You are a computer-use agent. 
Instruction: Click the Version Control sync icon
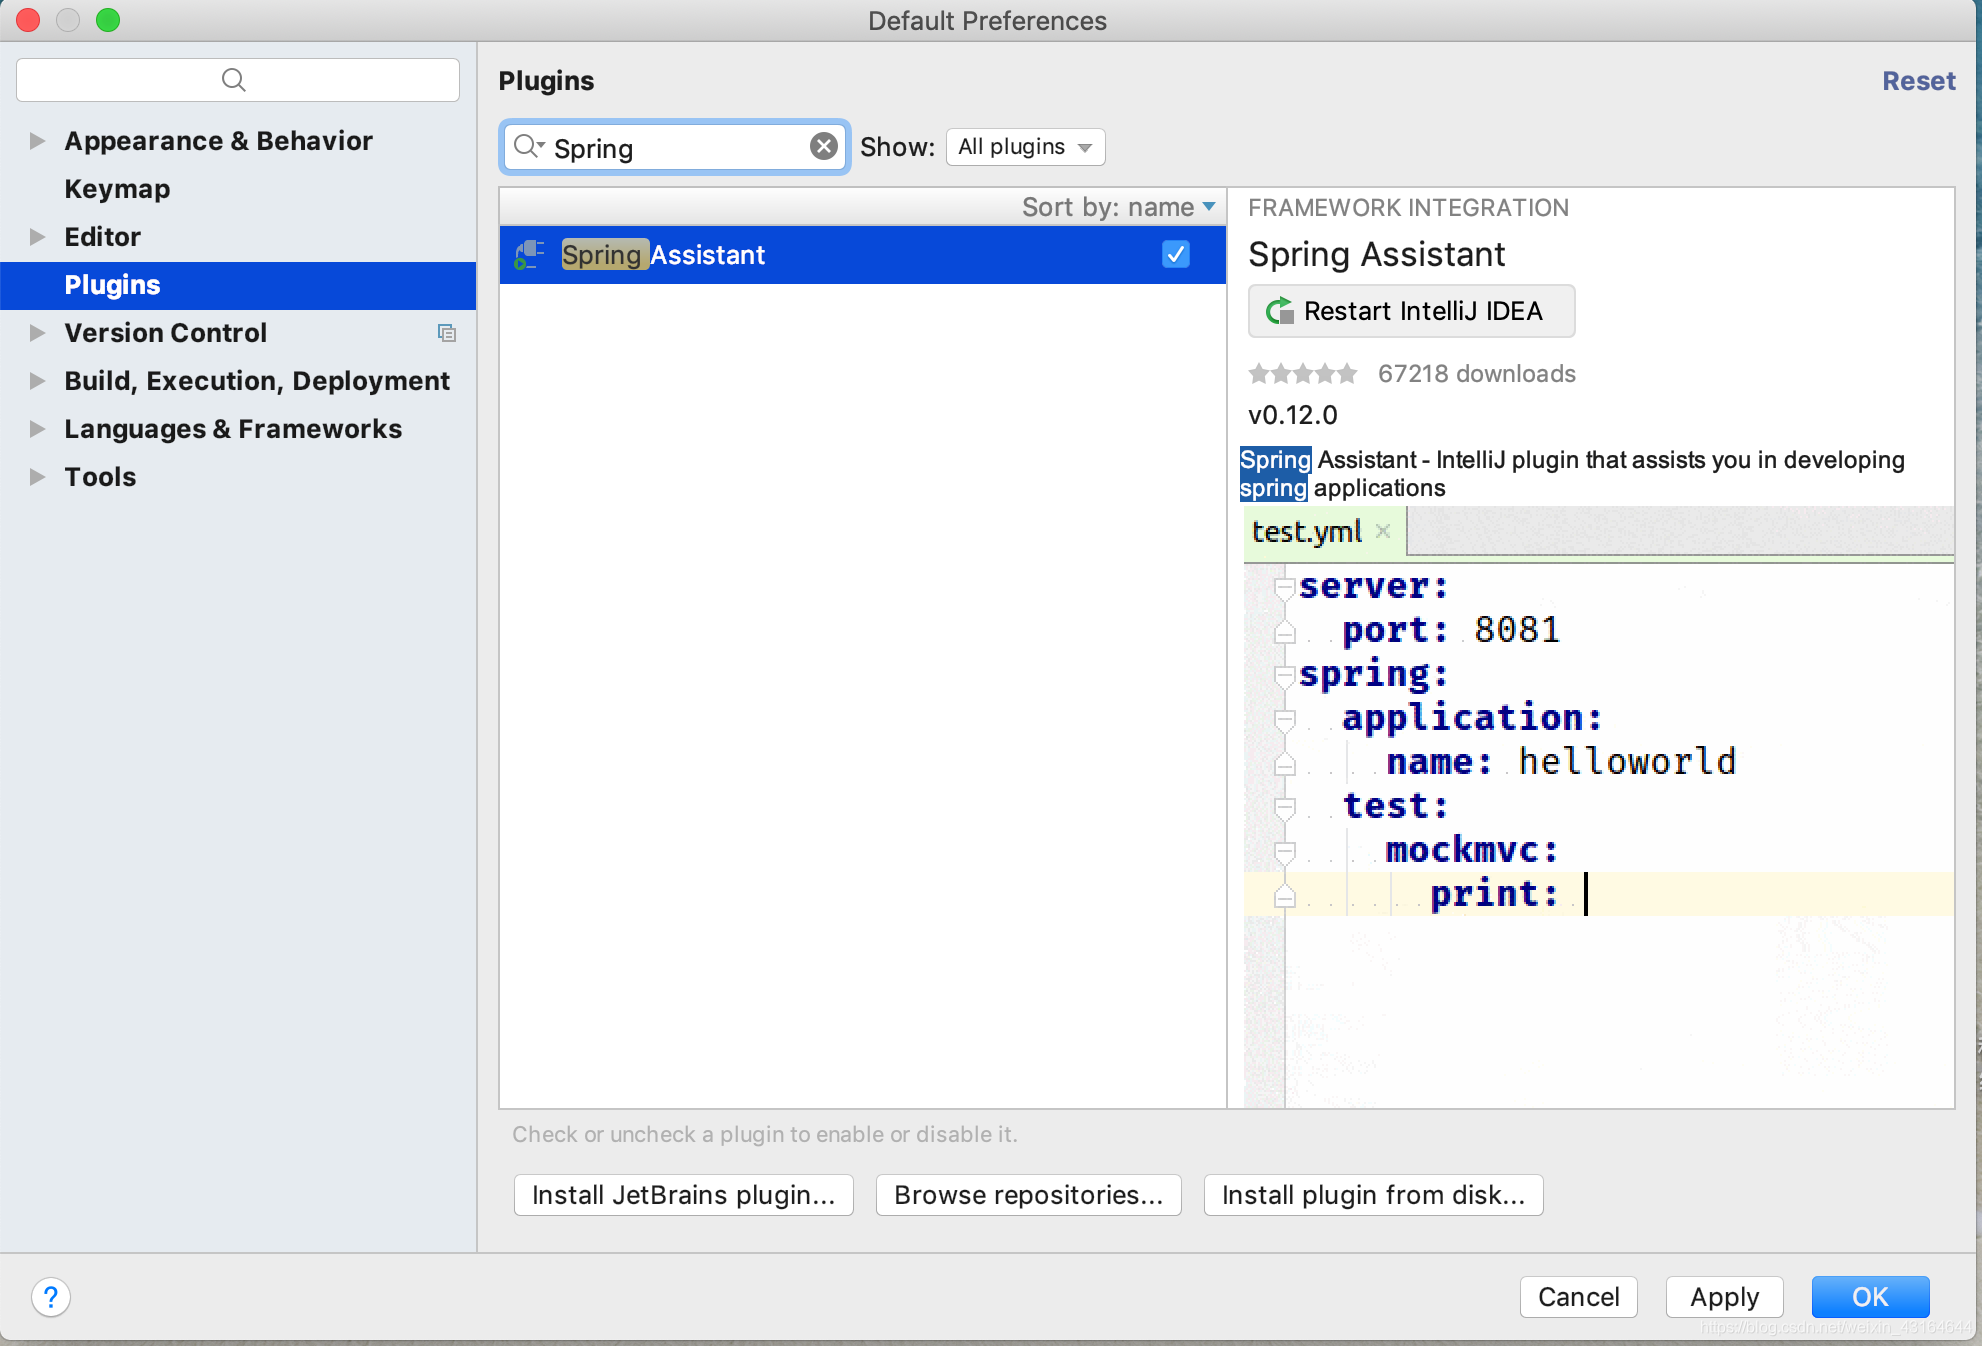click(447, 333)
